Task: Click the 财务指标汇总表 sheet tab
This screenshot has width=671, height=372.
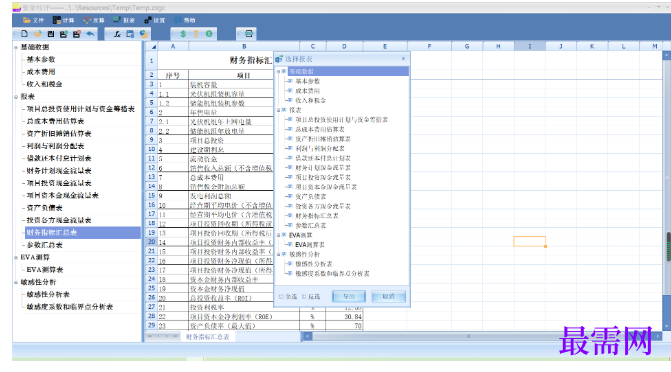Action: tap(208, 337)
